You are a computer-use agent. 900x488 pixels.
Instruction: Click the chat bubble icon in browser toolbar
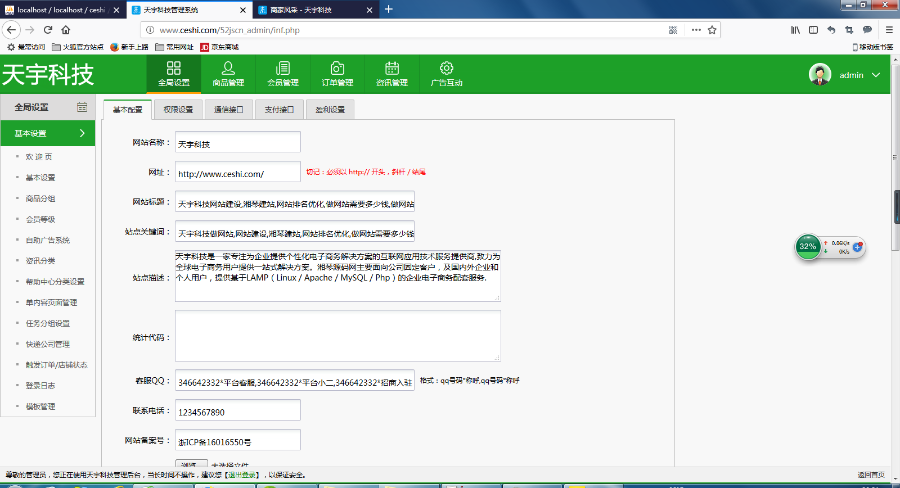click(867, 30)
